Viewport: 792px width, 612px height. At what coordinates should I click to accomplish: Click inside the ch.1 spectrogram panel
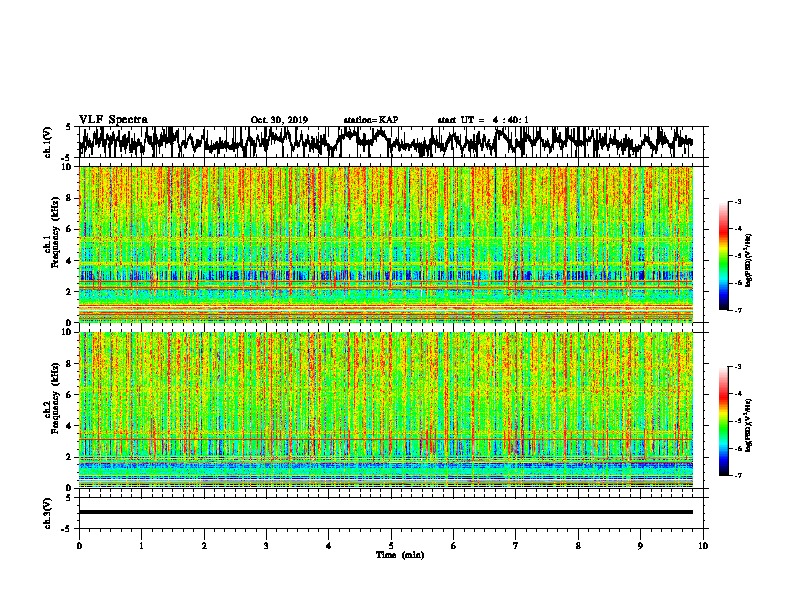(x=385, y=244)
